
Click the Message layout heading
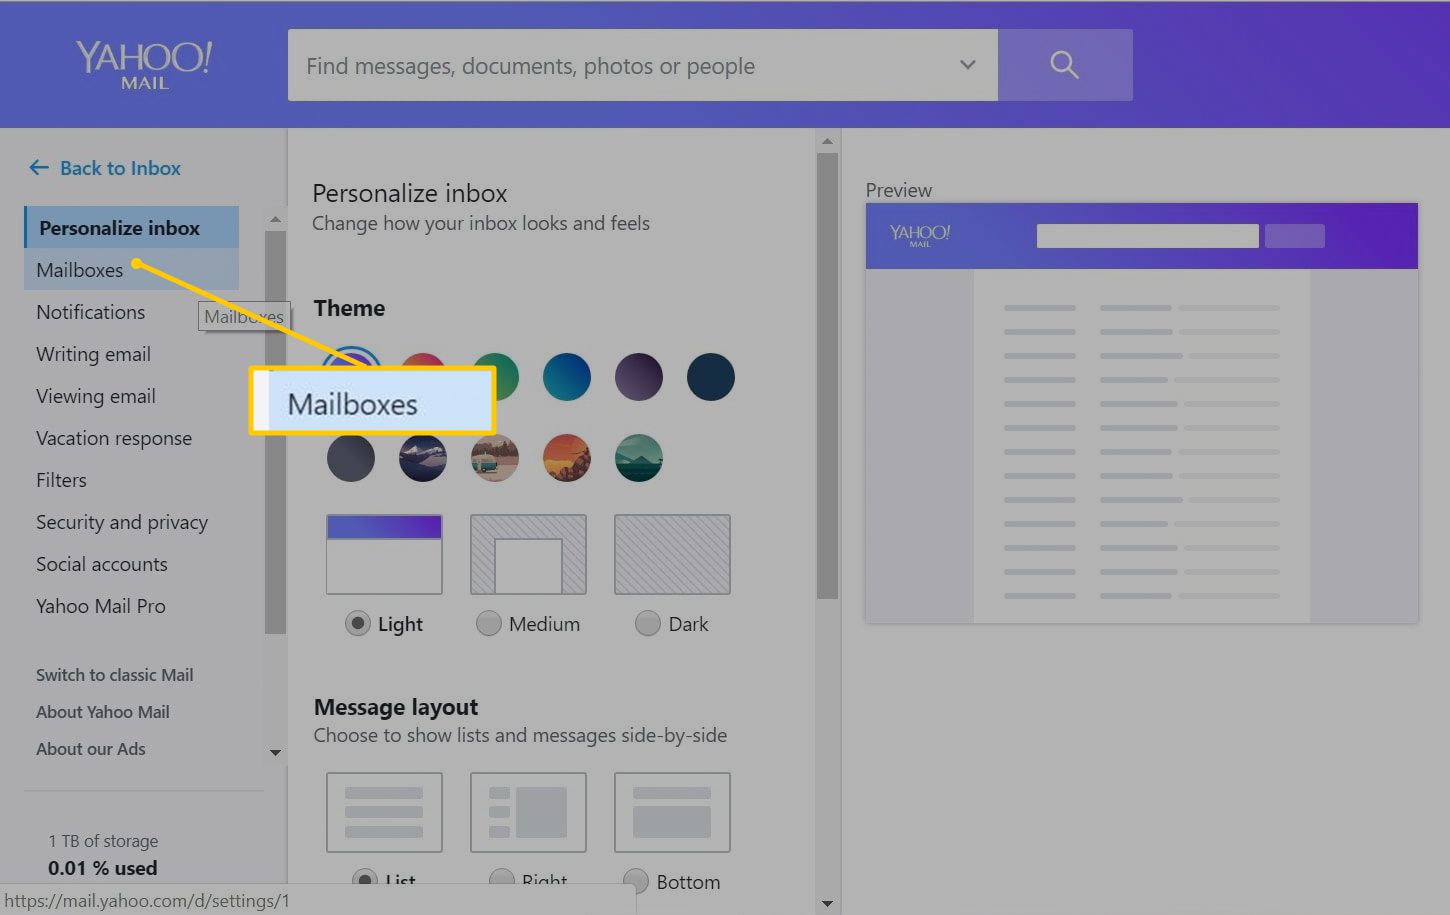pyautogui.click(x=396, y=707)
